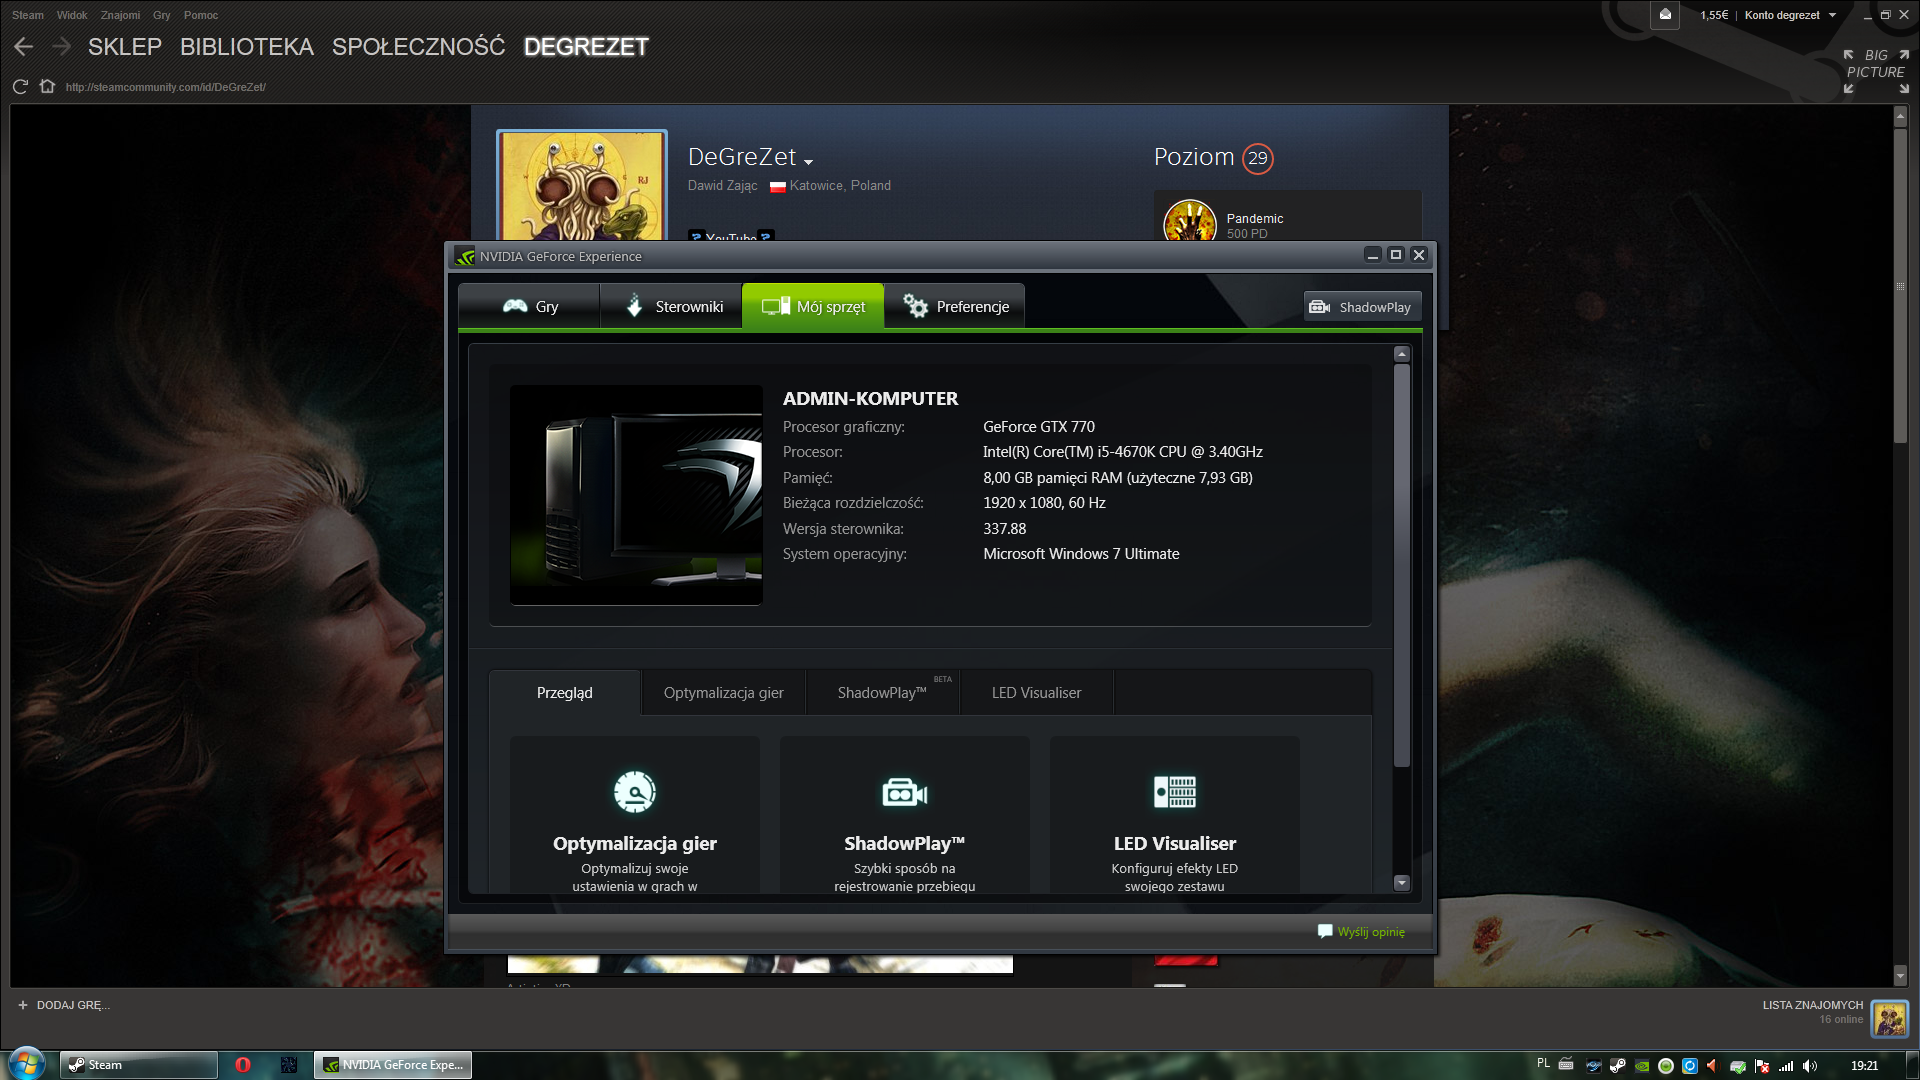
Task: Click the friends list avatar in Steam's bottom corner
Action: (1890, 1019)
